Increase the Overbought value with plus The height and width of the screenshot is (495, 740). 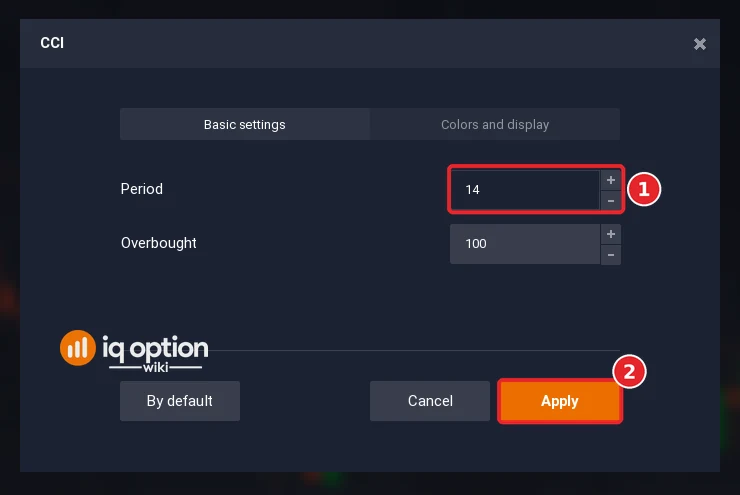(x=611, y=234)
